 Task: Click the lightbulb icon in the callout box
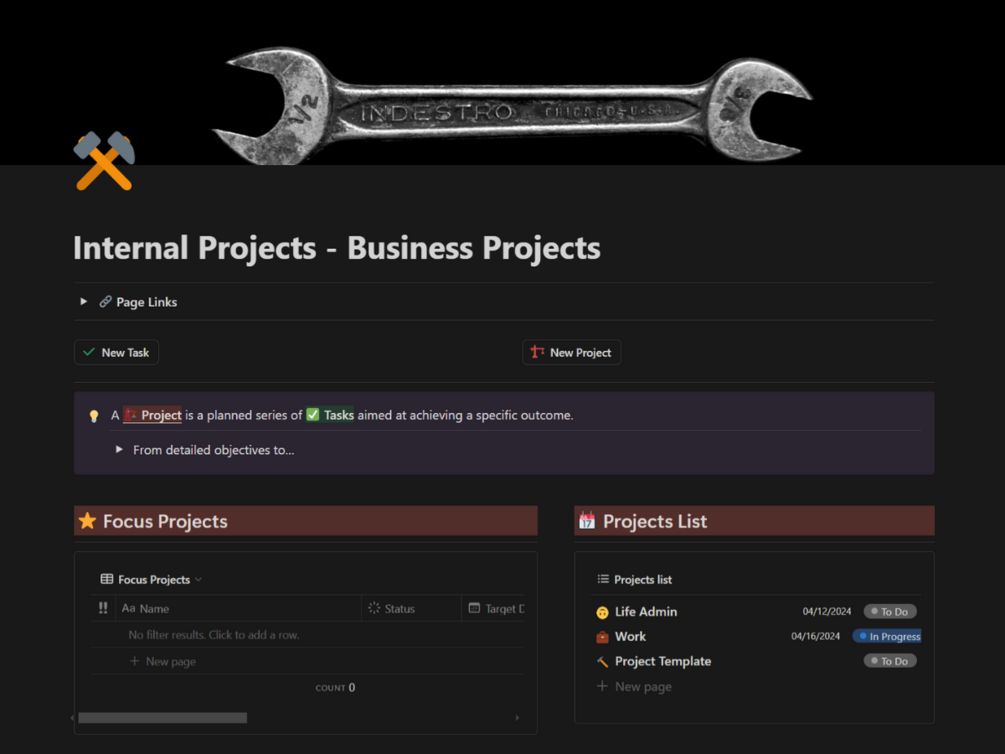(x=94, y=414)
